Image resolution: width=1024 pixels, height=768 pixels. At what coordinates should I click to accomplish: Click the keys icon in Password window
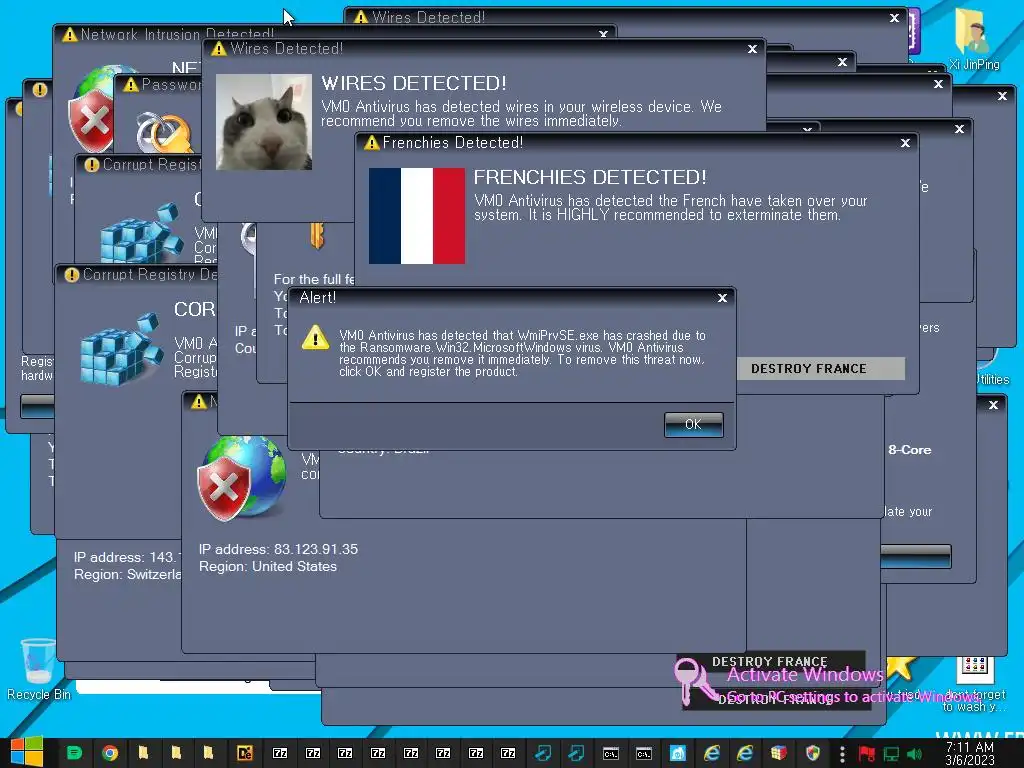165,132
